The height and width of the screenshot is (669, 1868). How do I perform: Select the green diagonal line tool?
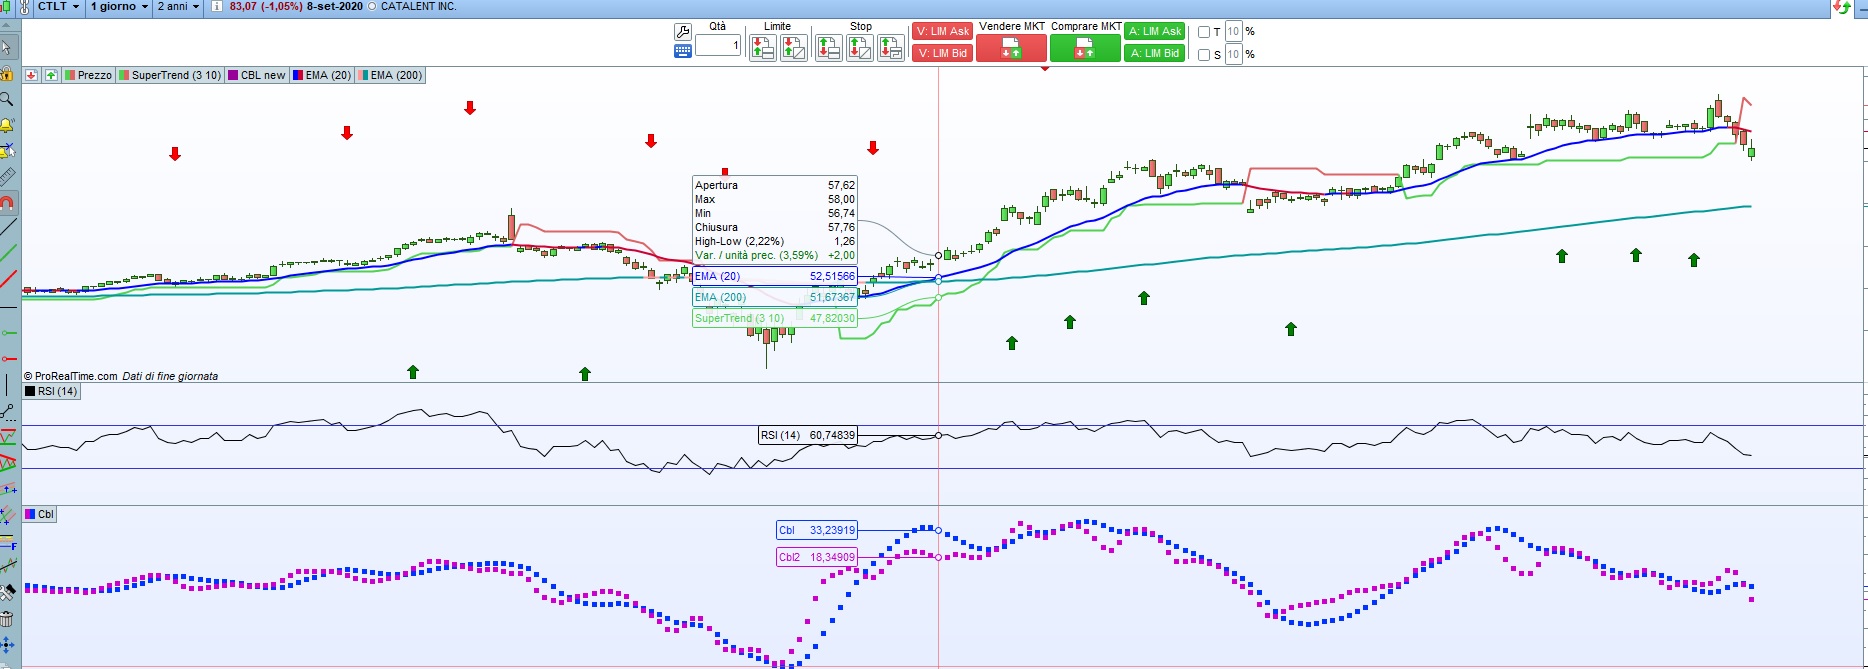point(7,254)
